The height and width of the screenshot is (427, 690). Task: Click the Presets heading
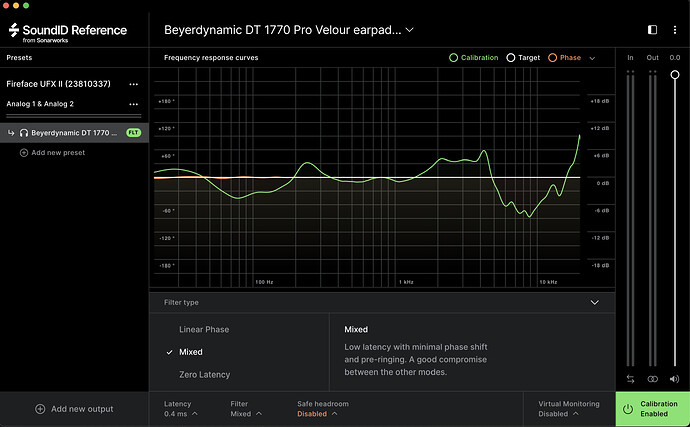[19, 58]
